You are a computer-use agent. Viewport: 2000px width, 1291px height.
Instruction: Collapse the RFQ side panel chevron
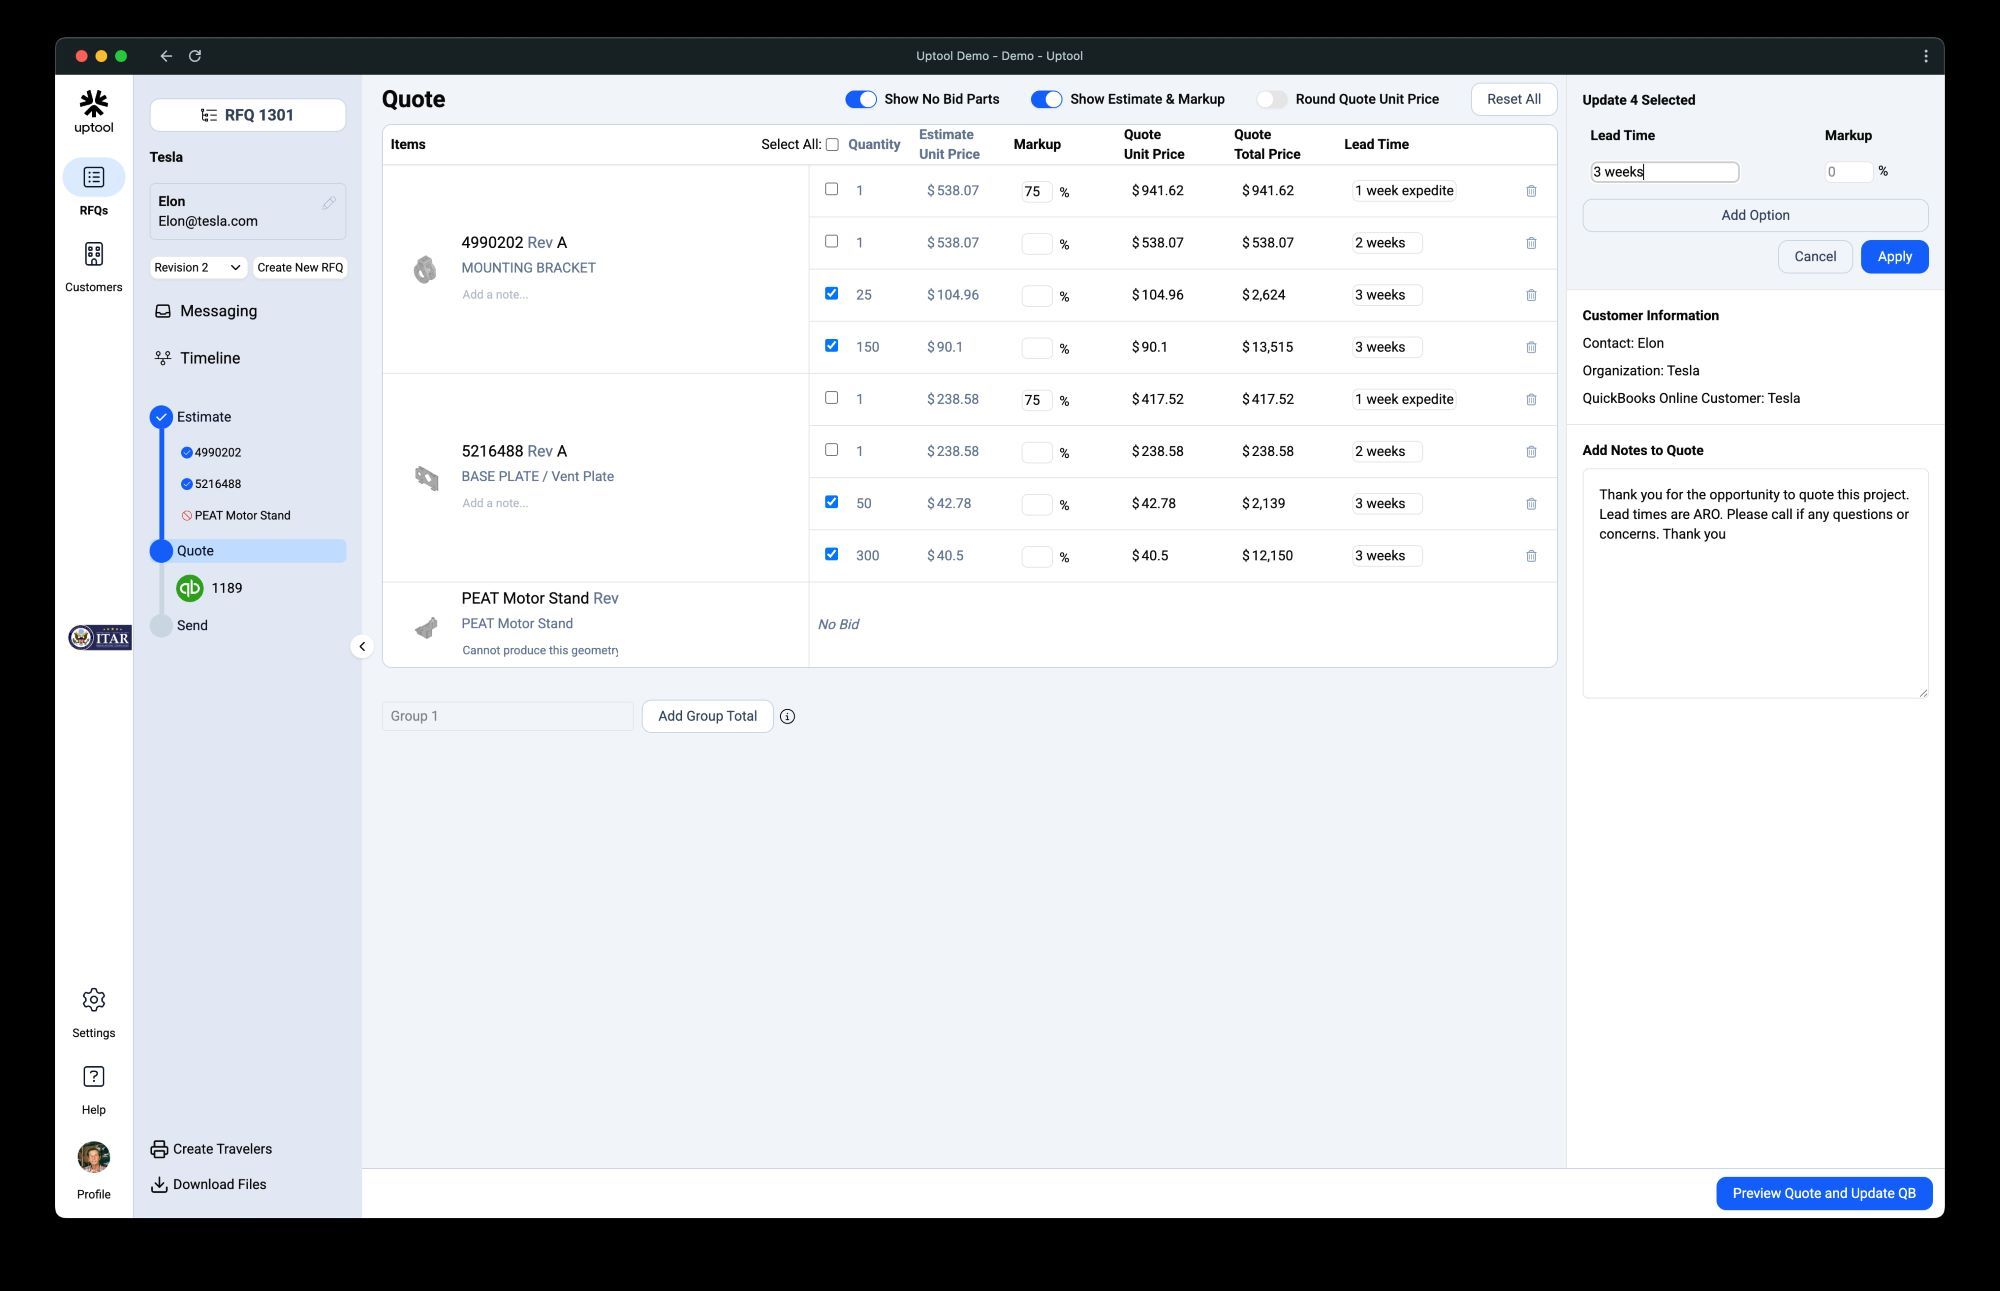pyautogui.click(x=362, y=647)
